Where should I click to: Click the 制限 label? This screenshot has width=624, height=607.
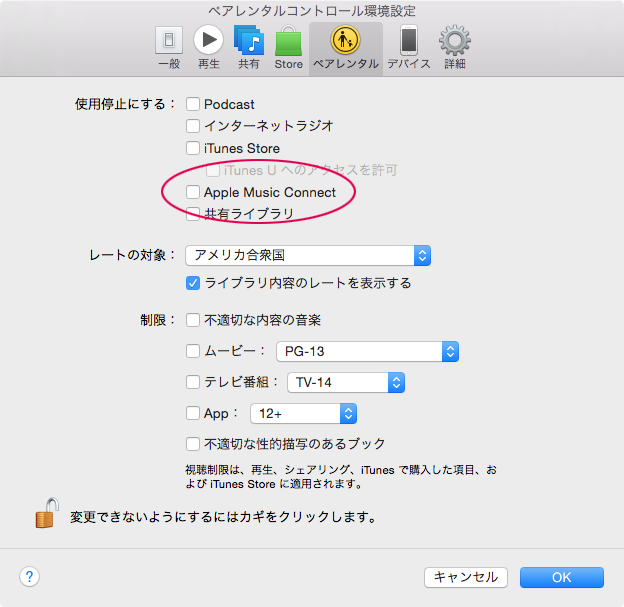click(x=158, y=320)
